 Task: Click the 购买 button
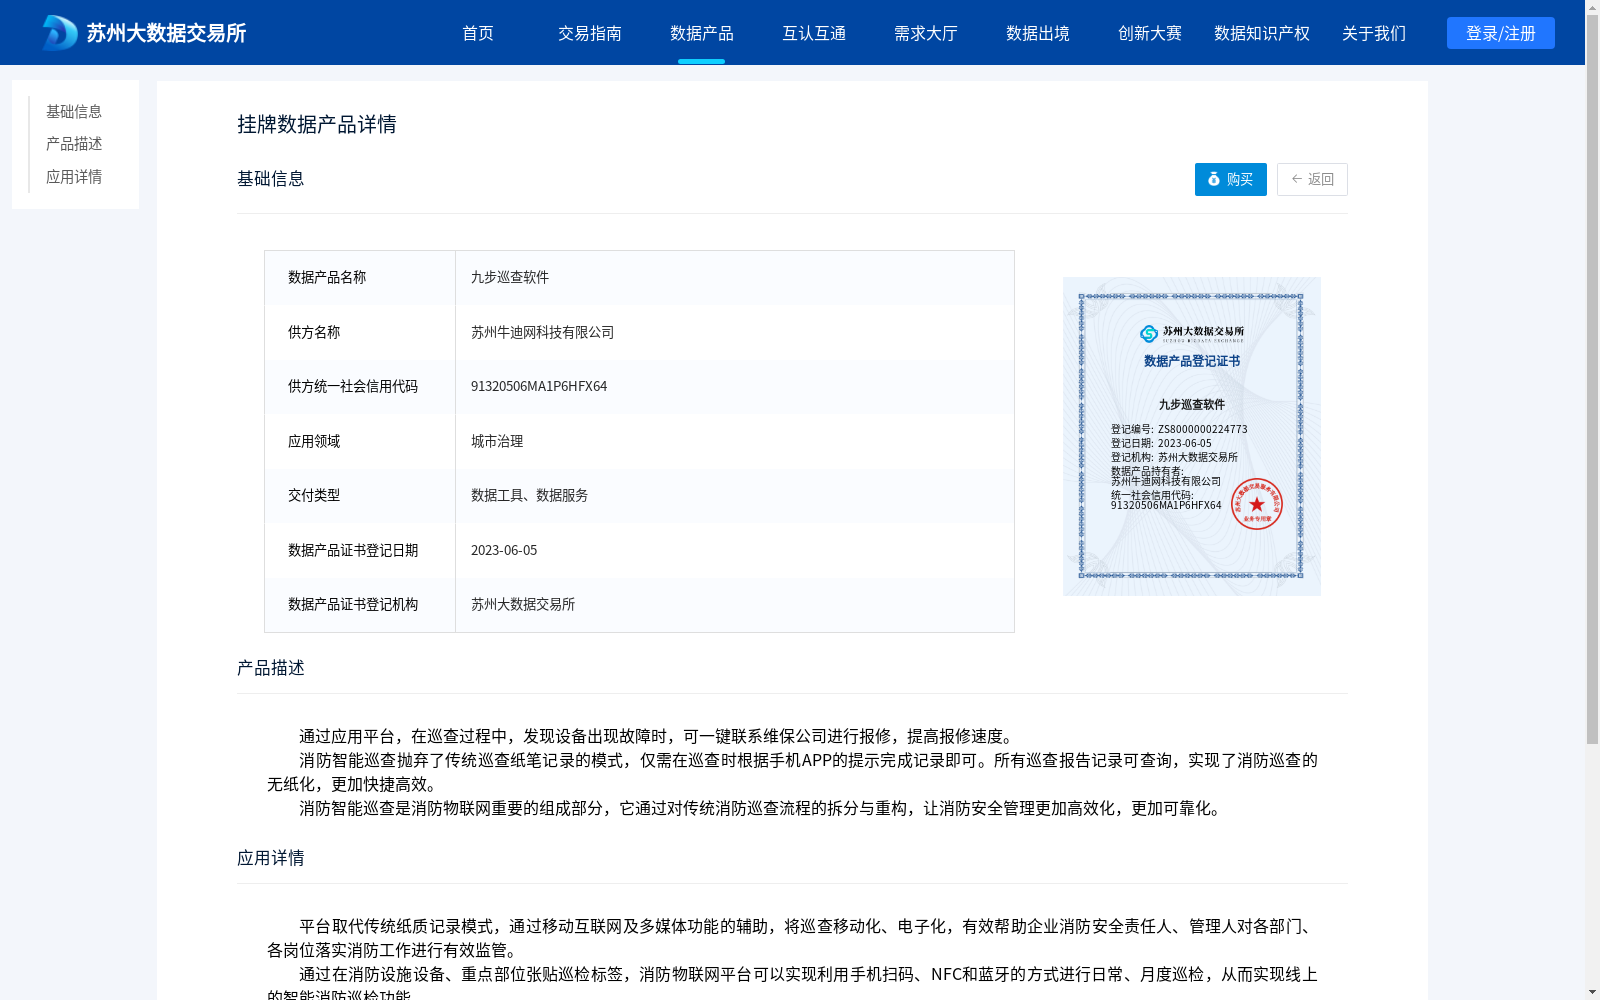1231,179
